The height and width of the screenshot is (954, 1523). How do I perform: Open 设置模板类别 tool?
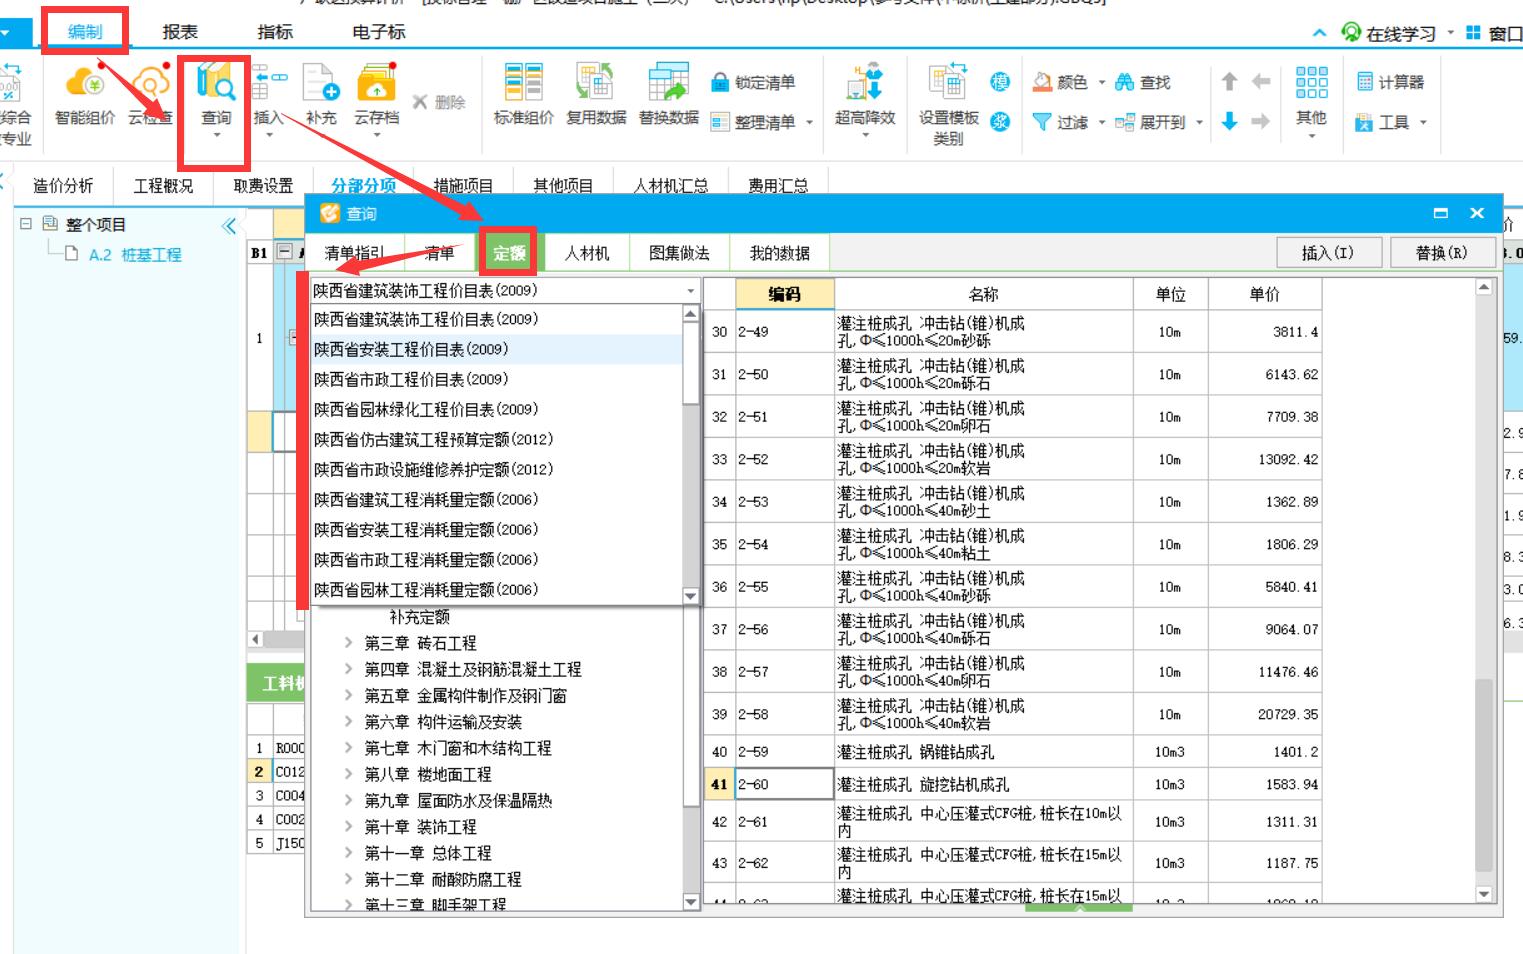pyautogui.click(x=948, y=104)
